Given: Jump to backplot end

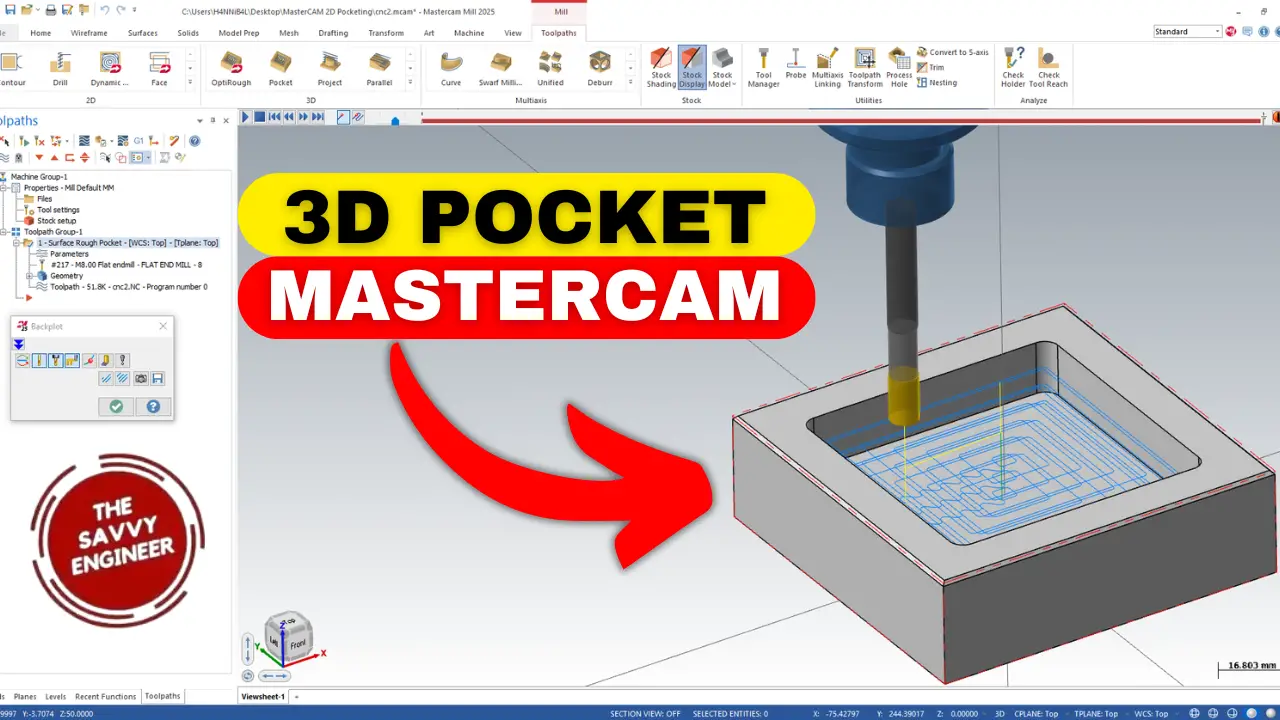Looking at the screenshot, I should [x=318, y=117].
